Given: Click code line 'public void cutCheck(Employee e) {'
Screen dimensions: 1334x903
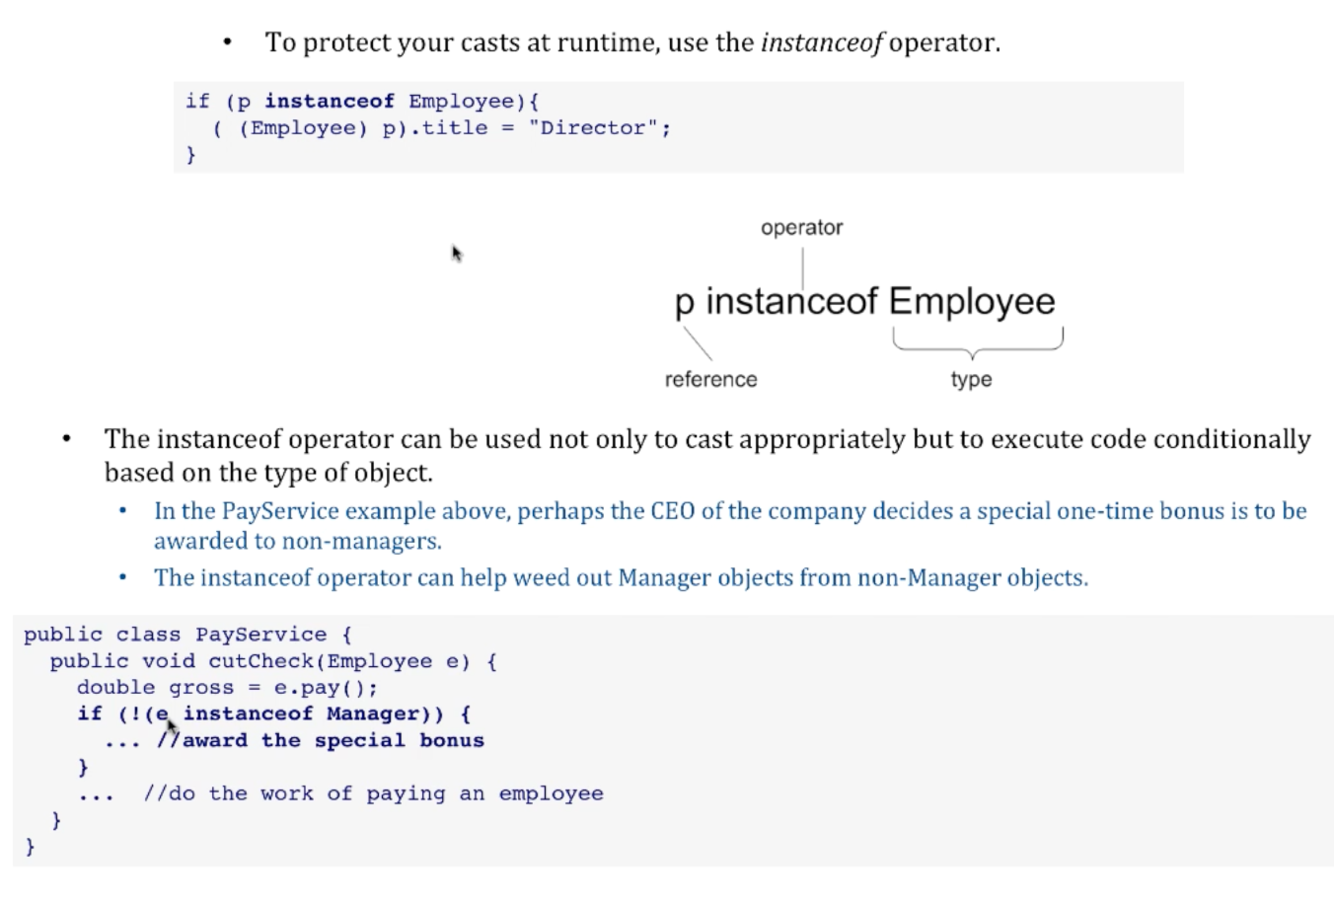Looking at the screenshot, I should pyautogui.click(x=273, y=661).
